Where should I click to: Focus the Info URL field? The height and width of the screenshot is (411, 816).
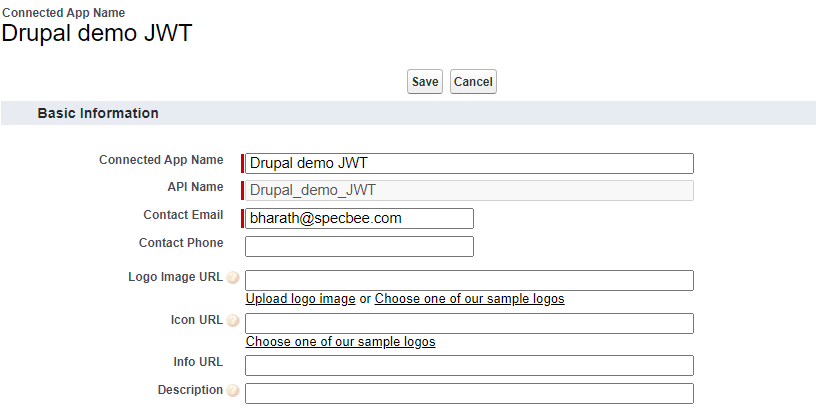pos(469,366)
